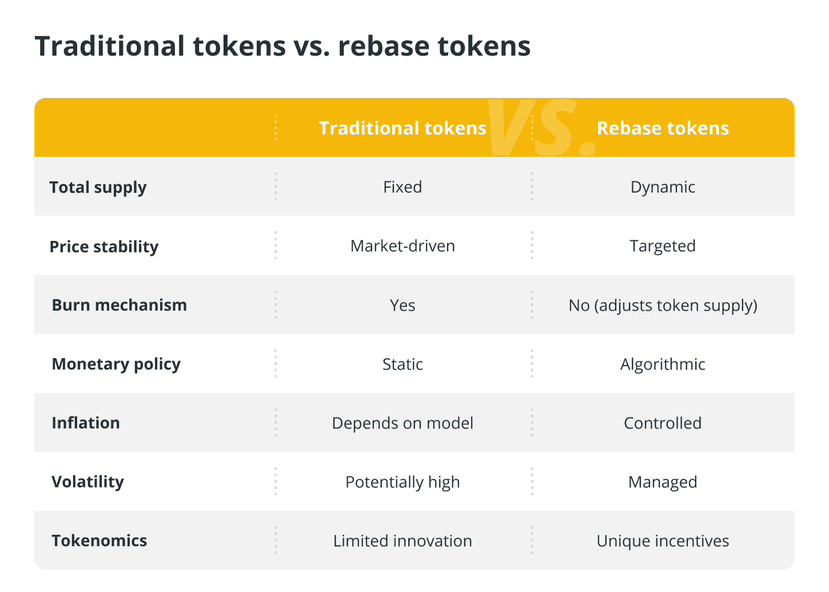Select the 'Potentially high' cell
The width and height of the screenshot is (829, 592).
[x=402, y=482]
